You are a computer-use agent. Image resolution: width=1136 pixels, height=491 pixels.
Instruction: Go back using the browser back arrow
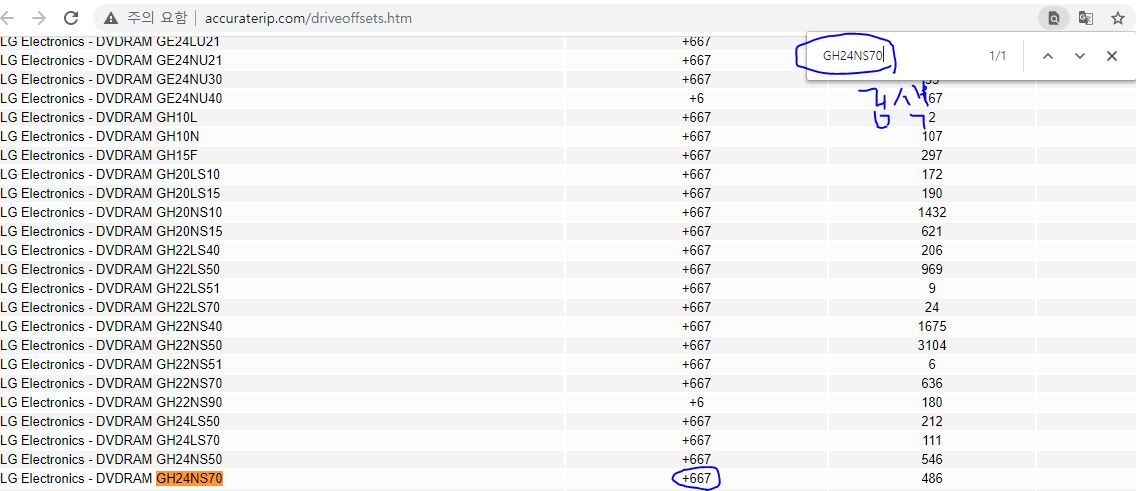[x=7, y=18]
